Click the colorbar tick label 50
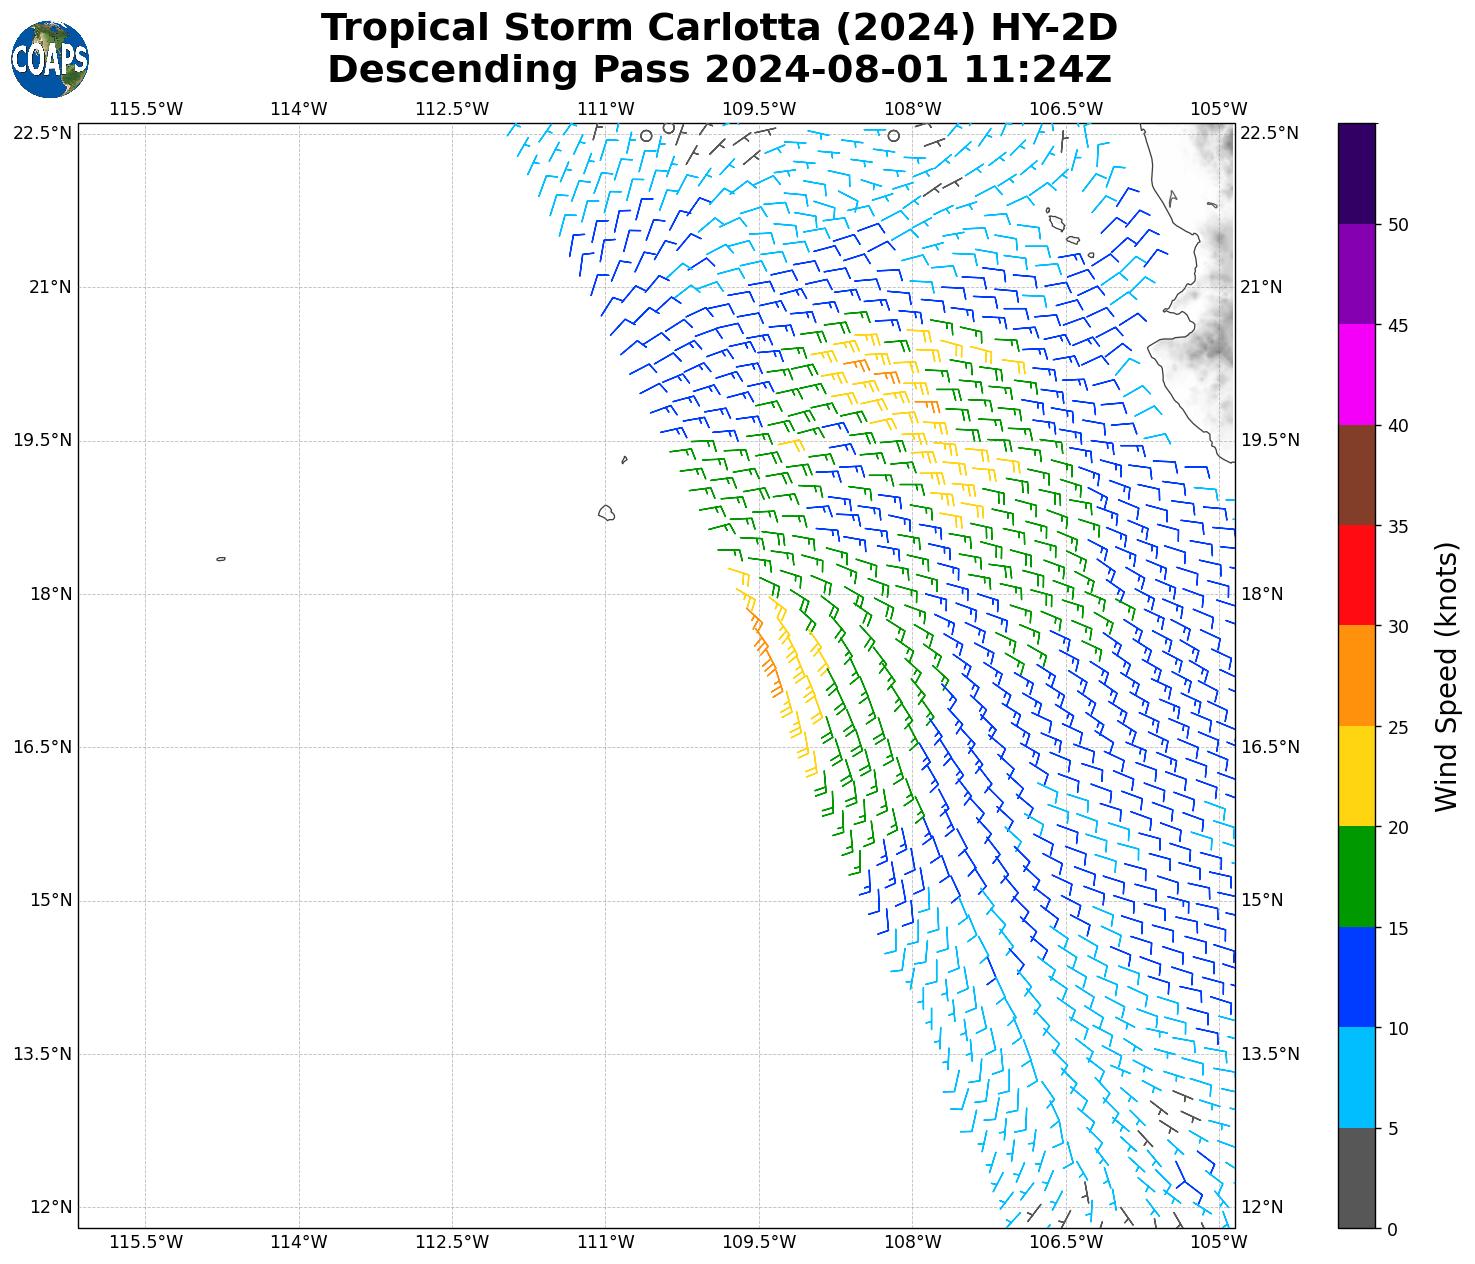This screenshot has height=1264, width=1475. click(x=1398, y=225)
